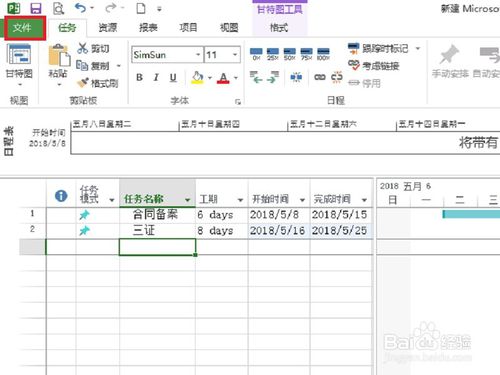Click the info indicator column header
This screenshot has width=500, height=375.
[61, 196]
